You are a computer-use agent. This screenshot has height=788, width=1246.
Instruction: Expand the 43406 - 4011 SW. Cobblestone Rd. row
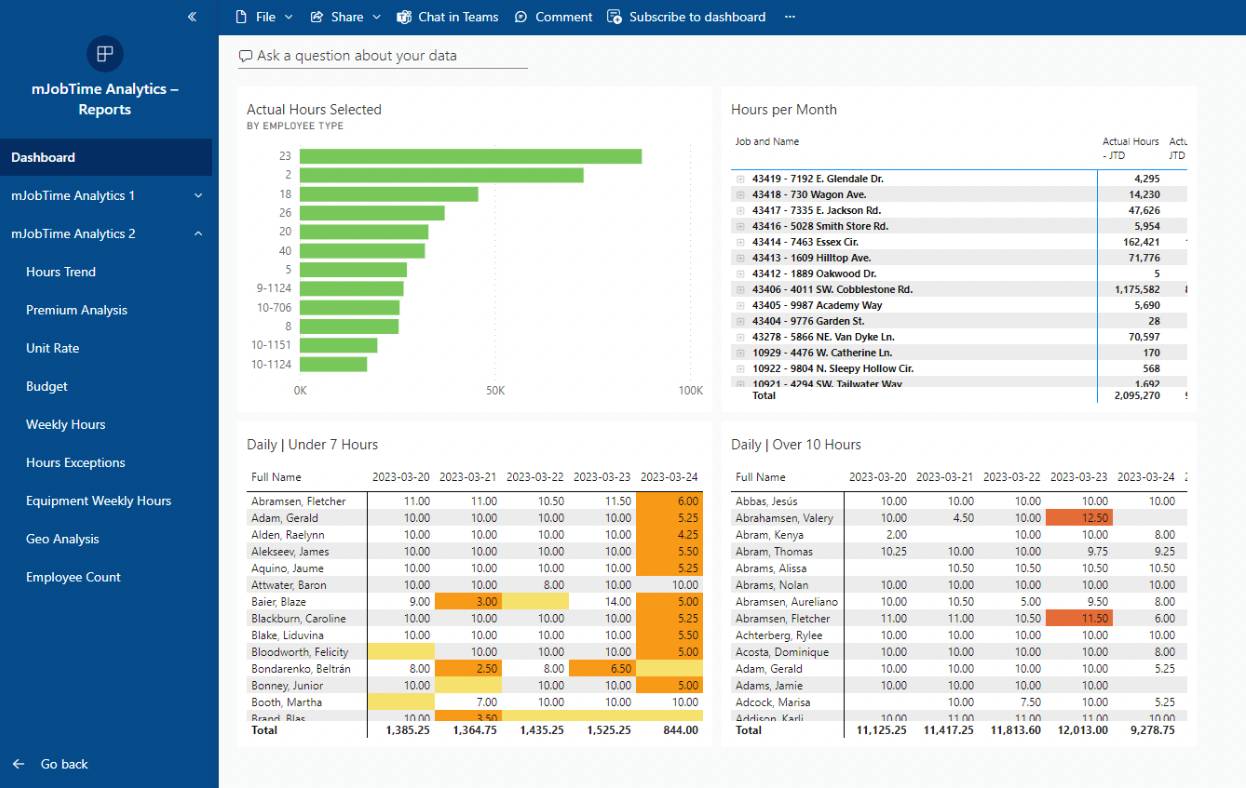(740, 289)
